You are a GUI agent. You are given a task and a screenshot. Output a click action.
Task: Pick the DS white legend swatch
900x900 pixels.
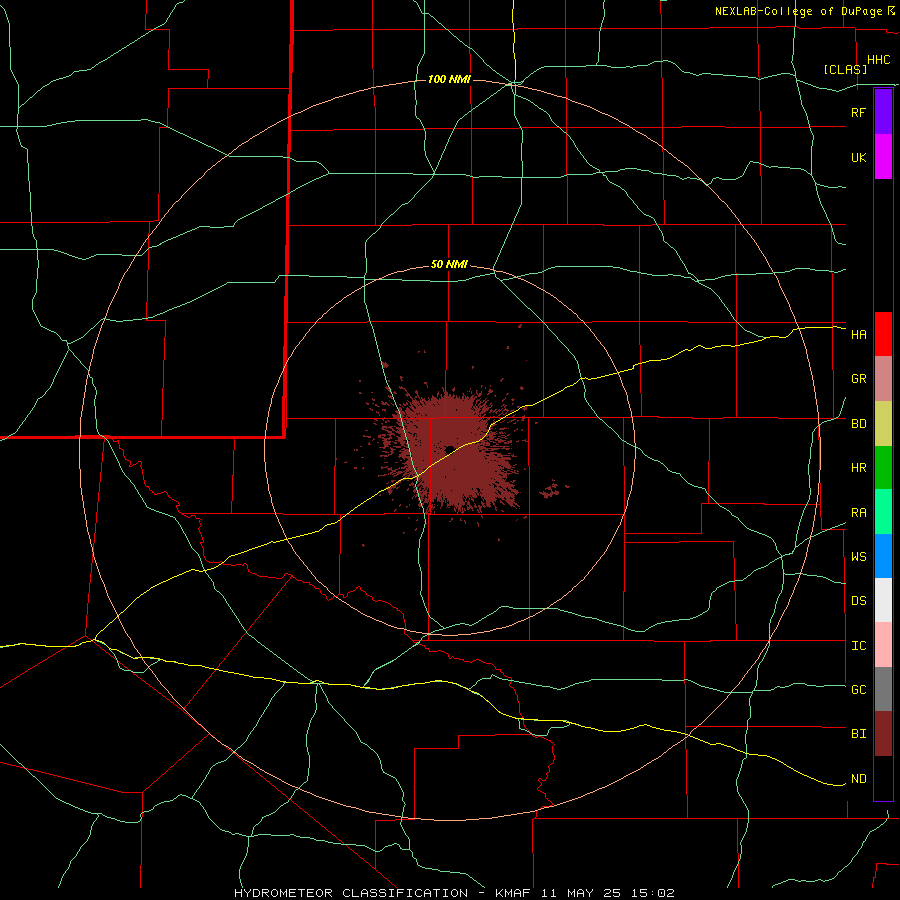click(883, 600)
